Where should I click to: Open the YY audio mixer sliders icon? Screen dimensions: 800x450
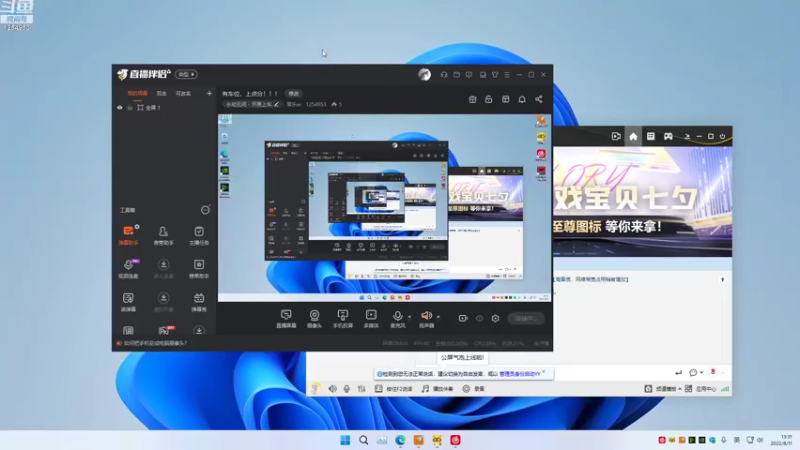(x=362, y=389)
